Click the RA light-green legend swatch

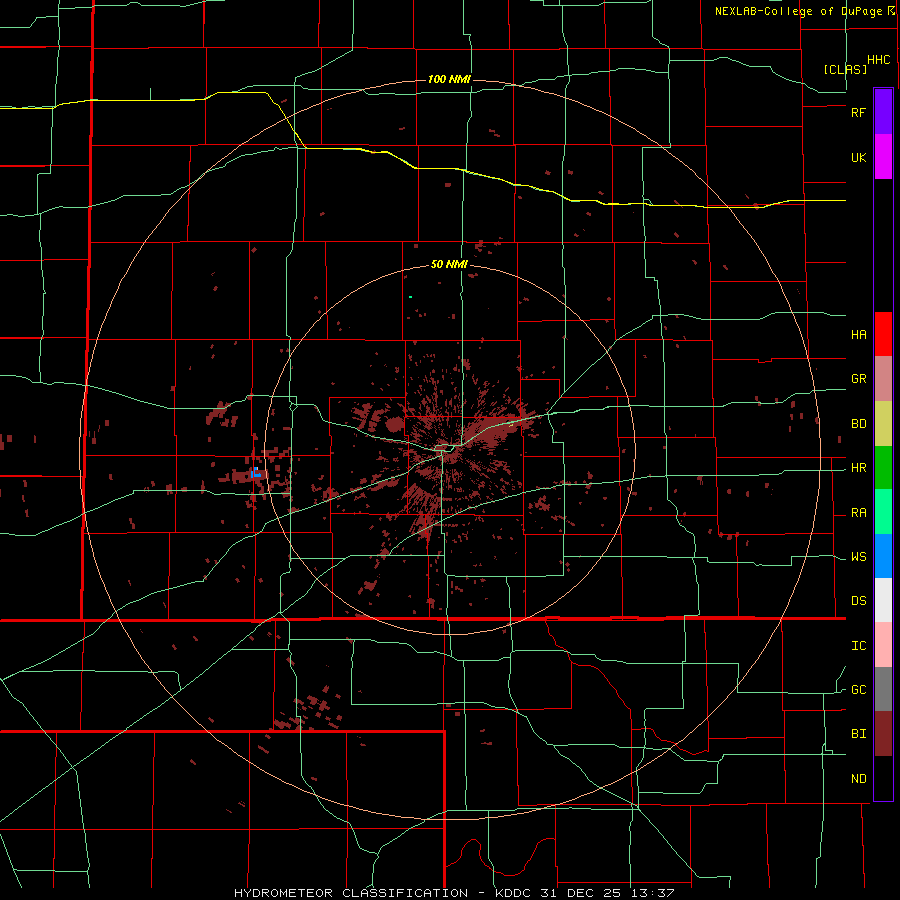[x=883, y=512]
